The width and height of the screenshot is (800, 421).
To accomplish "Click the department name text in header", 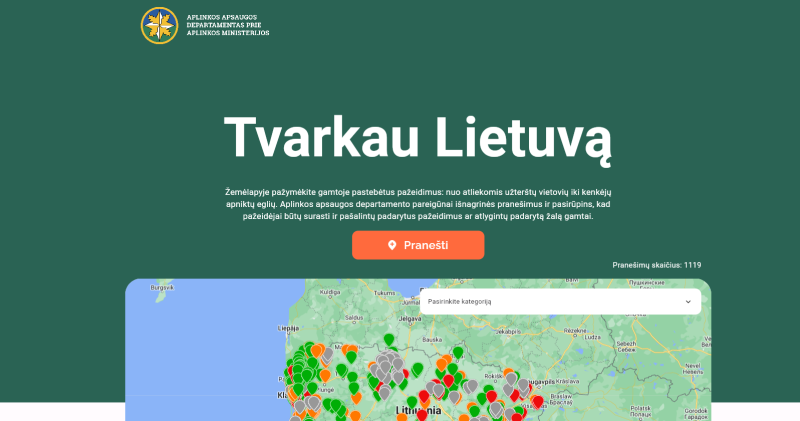I will coord(228,25).
